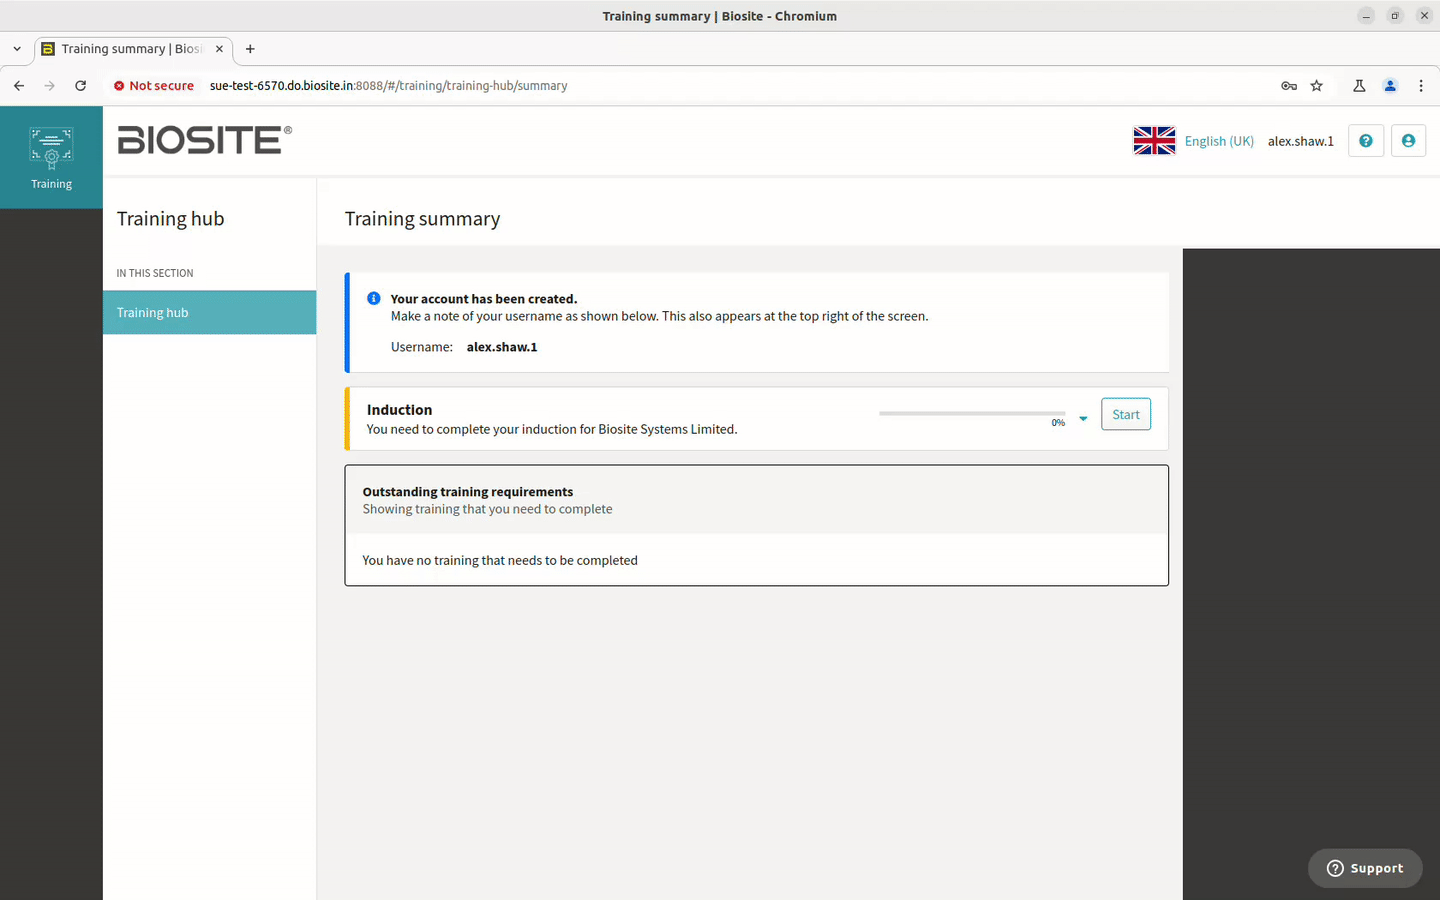Image resolution: width=1440 pixels, height=900 pixels.
Task: Click the UK flag language icon
Action: click(x=1154, y=141)
